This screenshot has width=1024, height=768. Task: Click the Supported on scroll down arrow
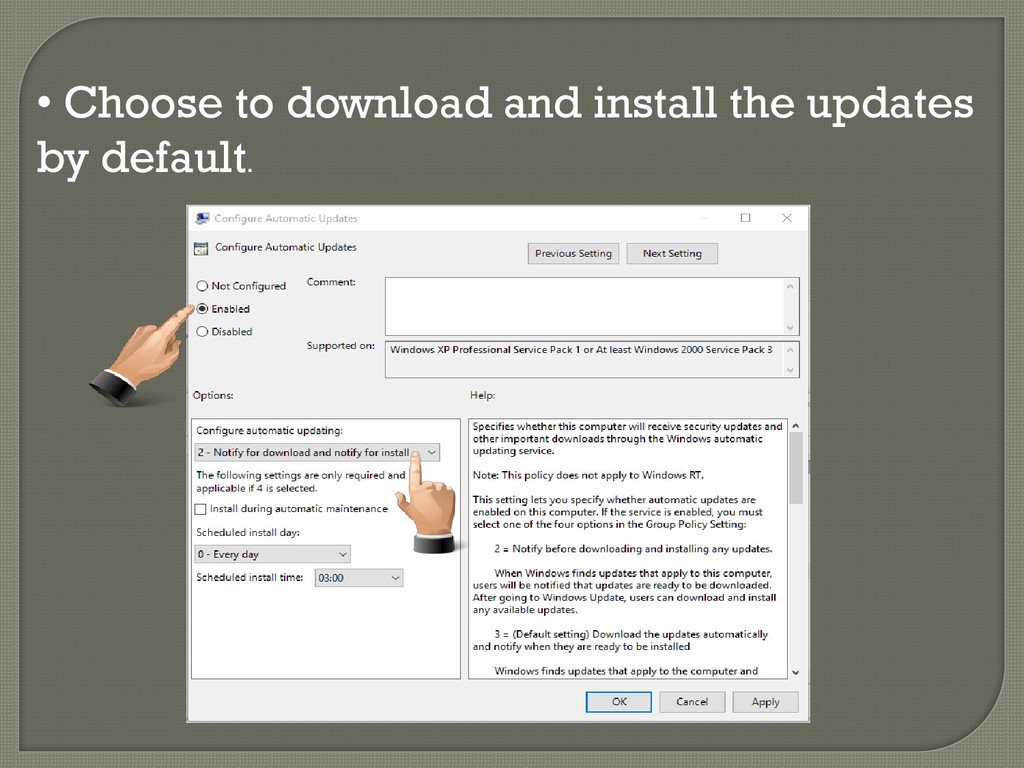pyautogui.click(x=790, y=370)
